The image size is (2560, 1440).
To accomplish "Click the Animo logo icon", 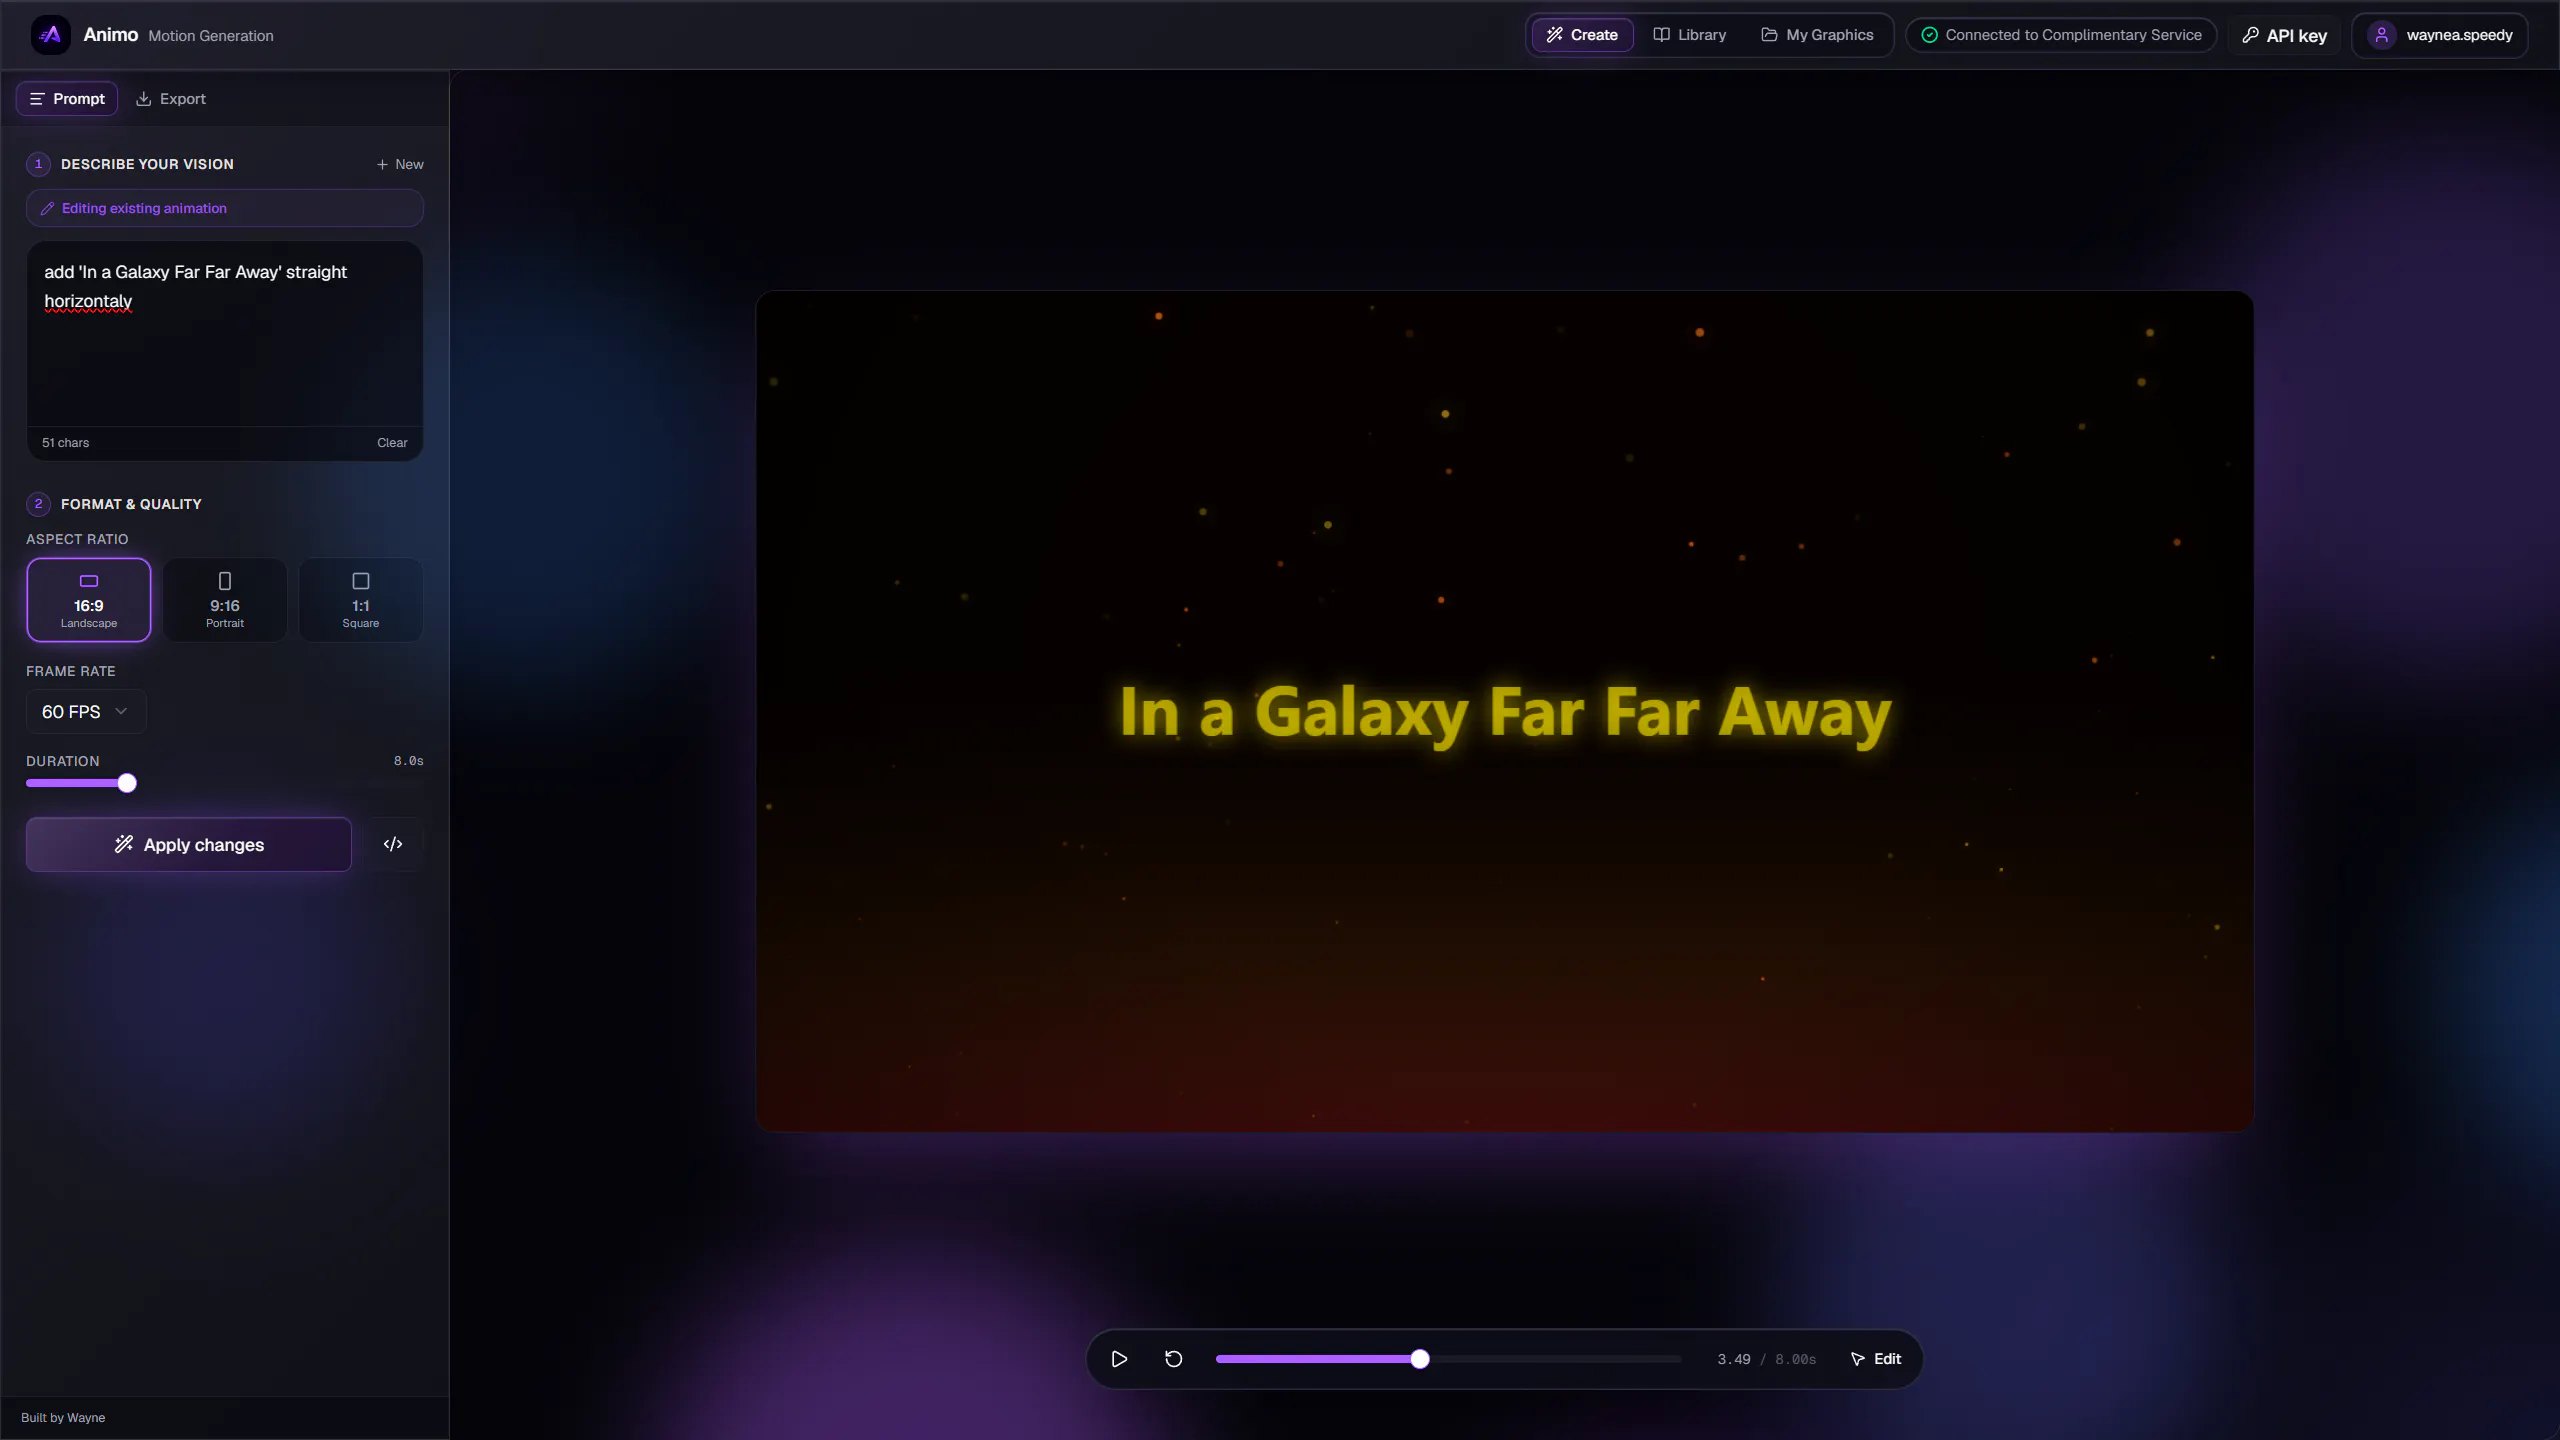I will pos(50,35).
